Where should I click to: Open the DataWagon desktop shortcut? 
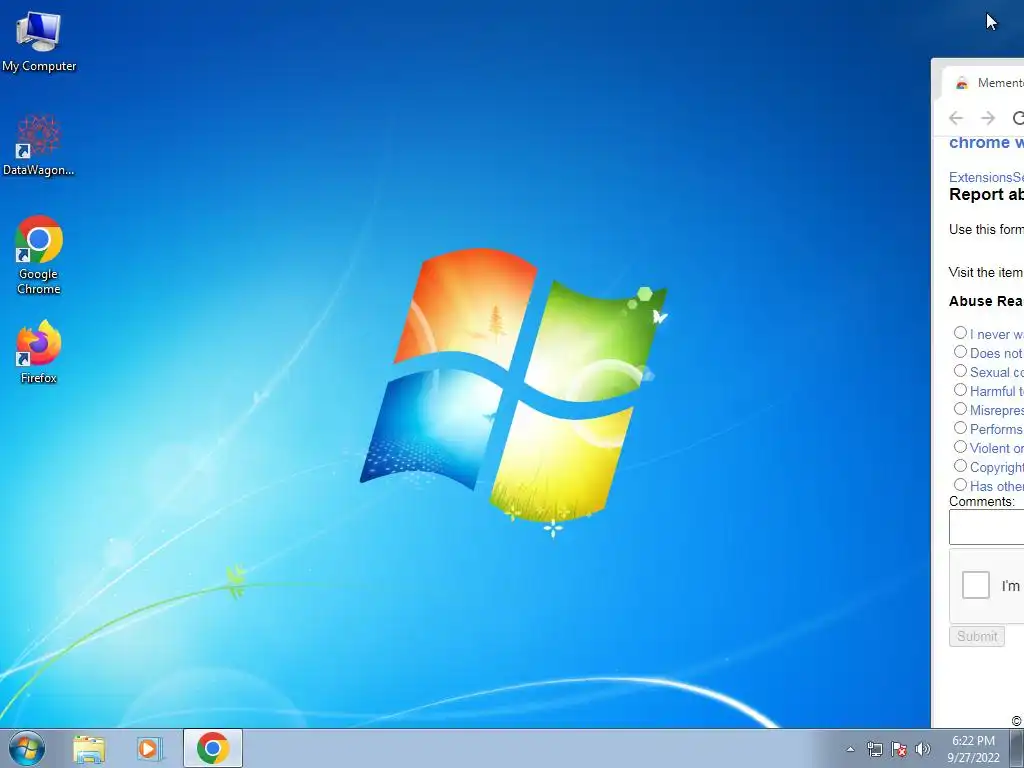[x=39, y=145]
